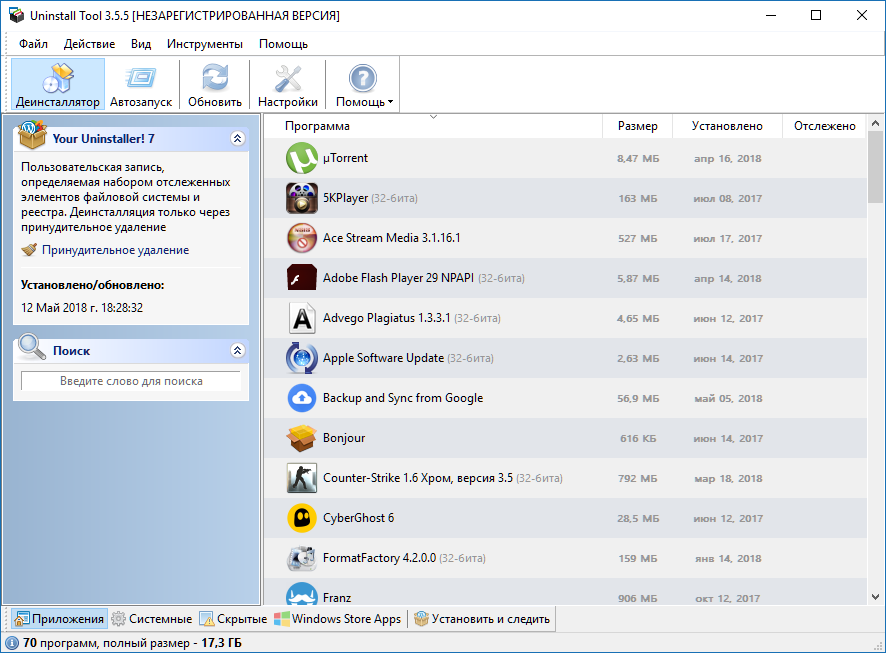Click the Деинсталлятор toolbar icon
This screenshot has height=653, width=886.
[57, 78]
